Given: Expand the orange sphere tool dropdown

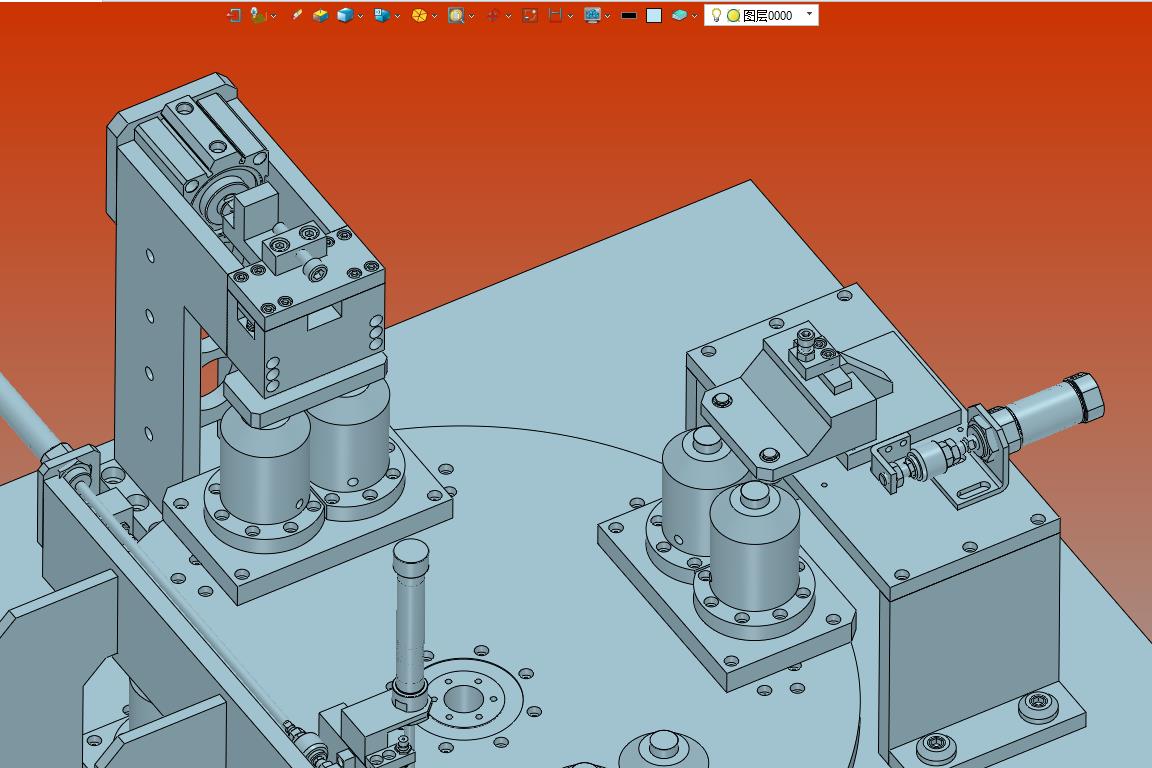Looking at the screenshot, I should point(434,15).
